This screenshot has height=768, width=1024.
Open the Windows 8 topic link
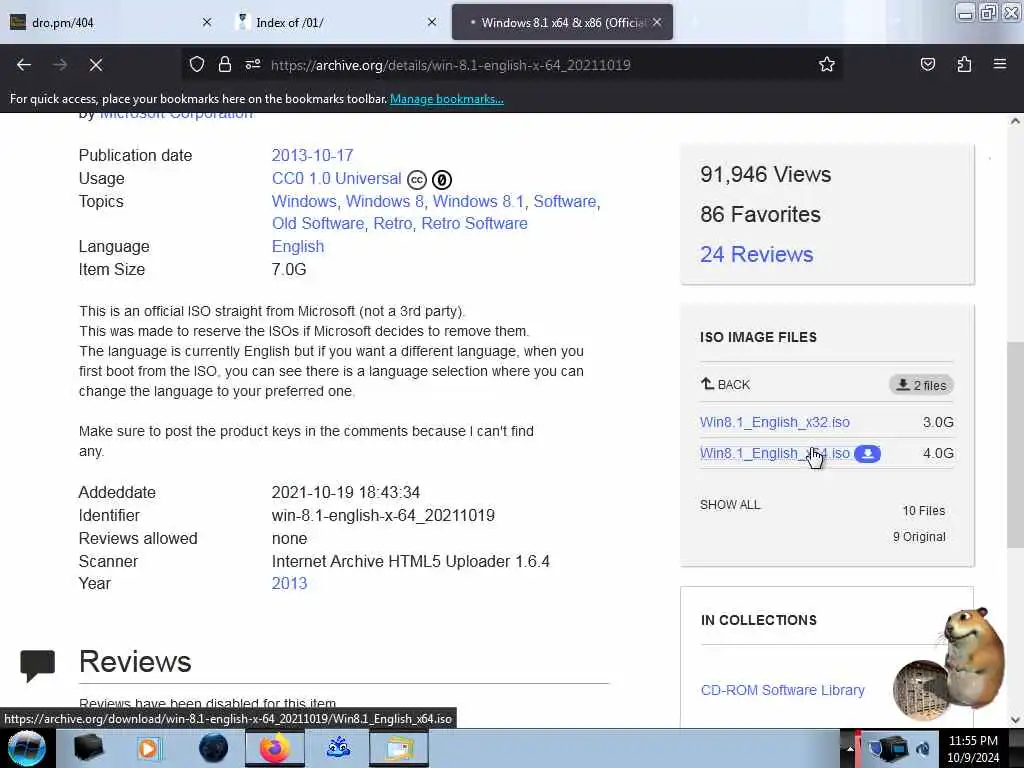click(x=385, y=201)
